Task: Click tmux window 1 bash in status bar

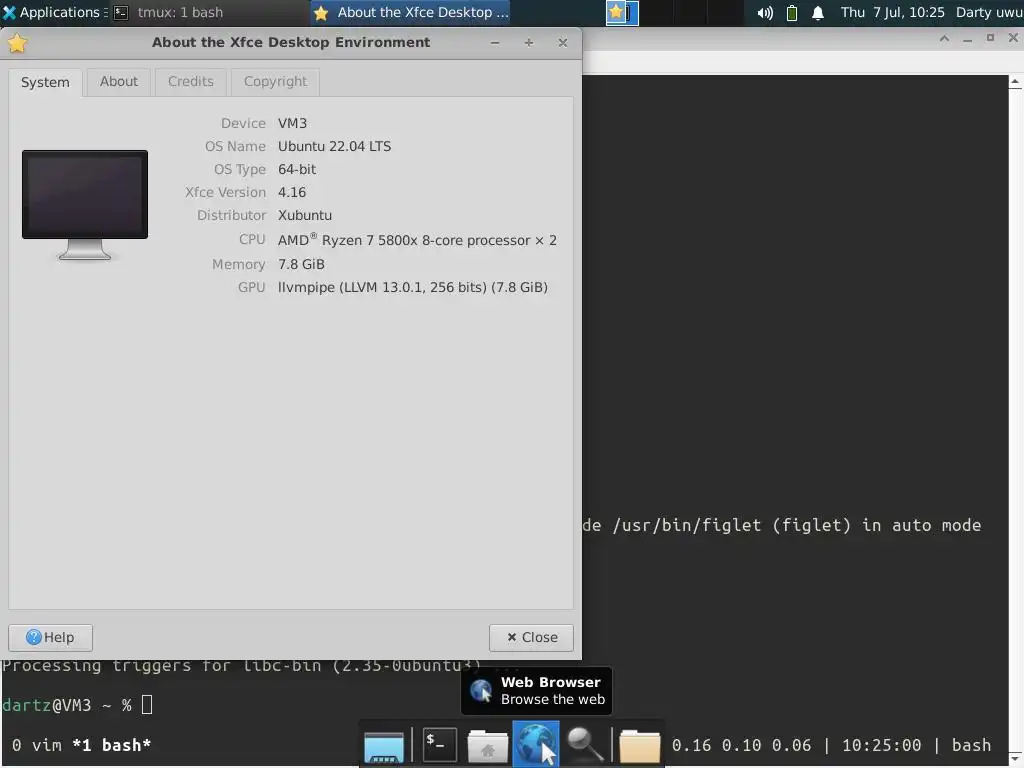Action: point(112,745)
